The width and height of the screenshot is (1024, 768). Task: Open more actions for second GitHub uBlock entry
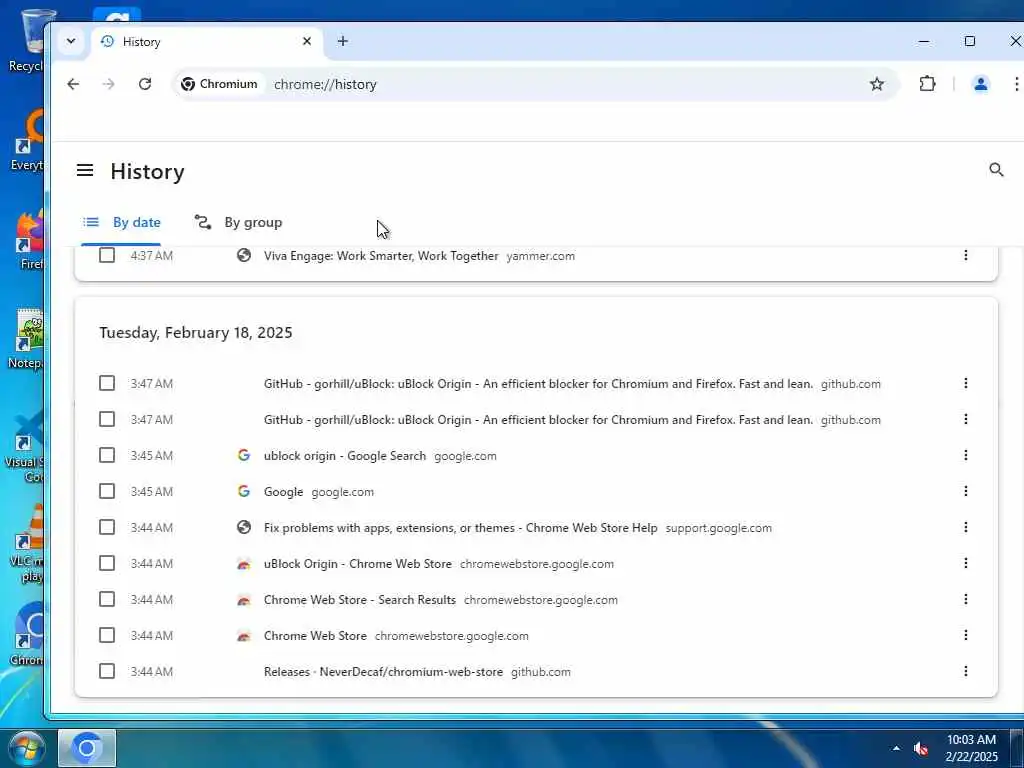tap(965, 419)
